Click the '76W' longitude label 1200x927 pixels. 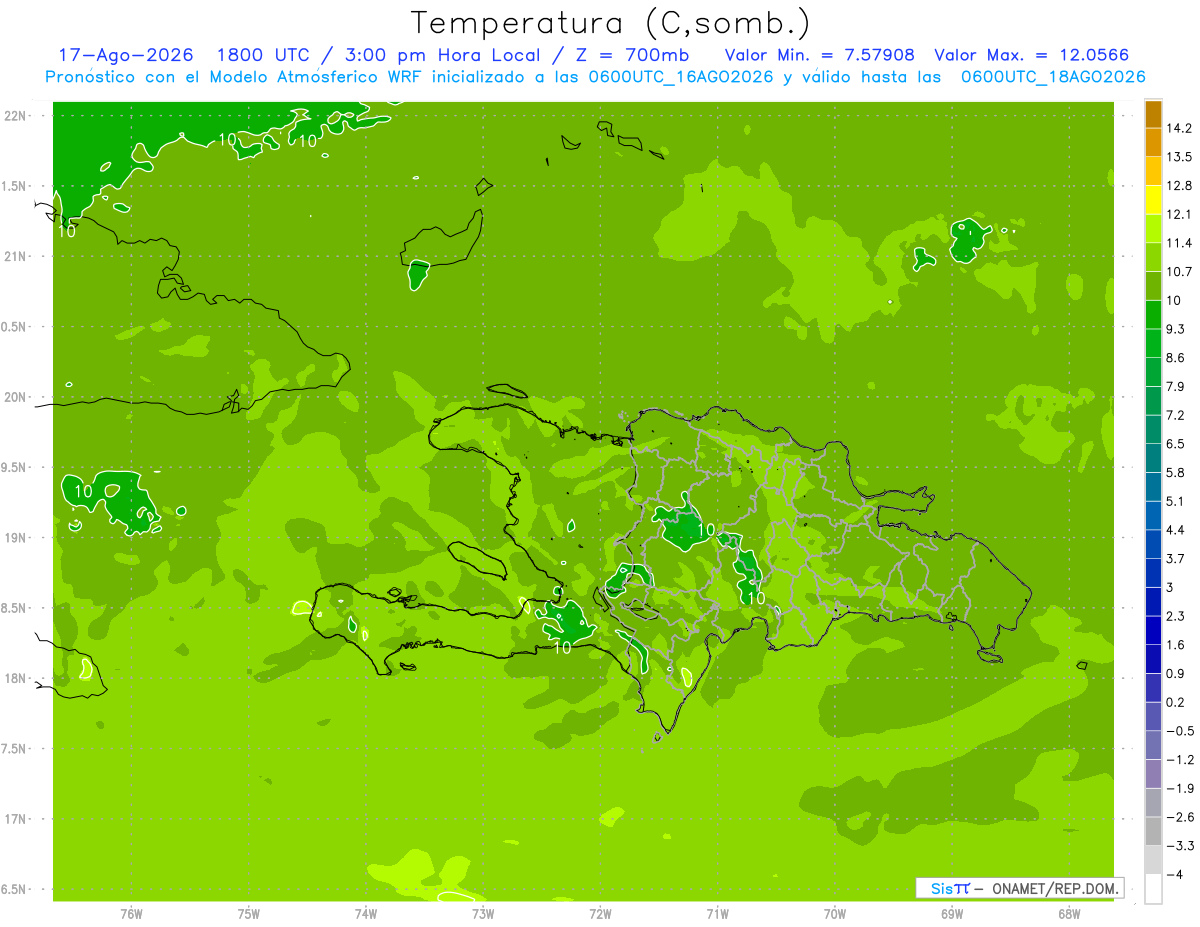pos(131,914)
